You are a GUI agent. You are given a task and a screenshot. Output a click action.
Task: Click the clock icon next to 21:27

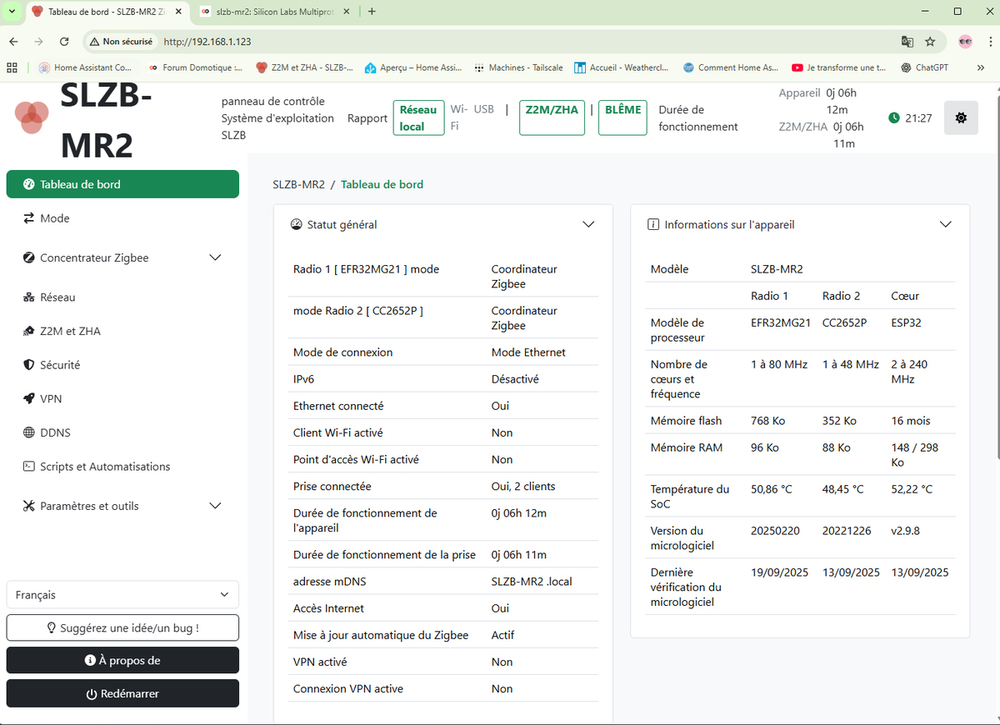click(894, 118)
